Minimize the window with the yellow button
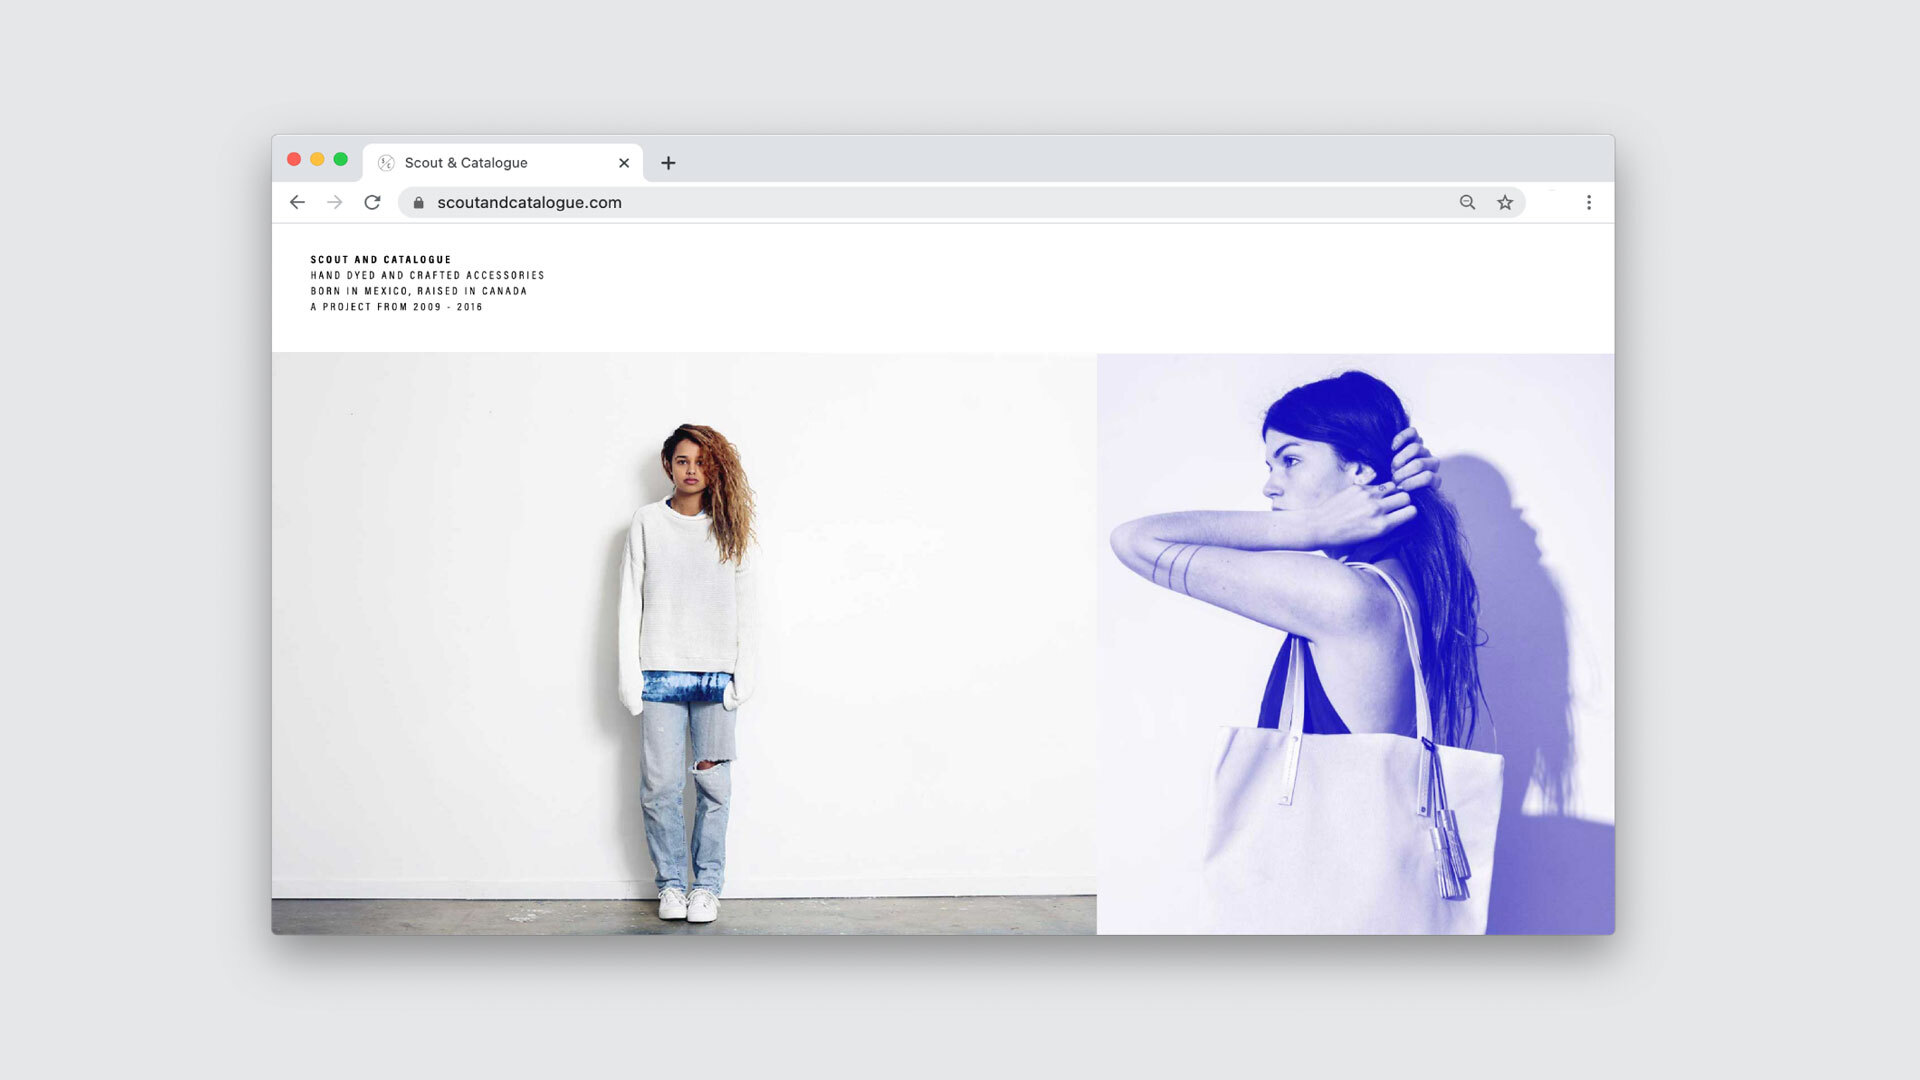Image resolution: width=1920 pixels, height=1080 pixels. tap(317, 159)
